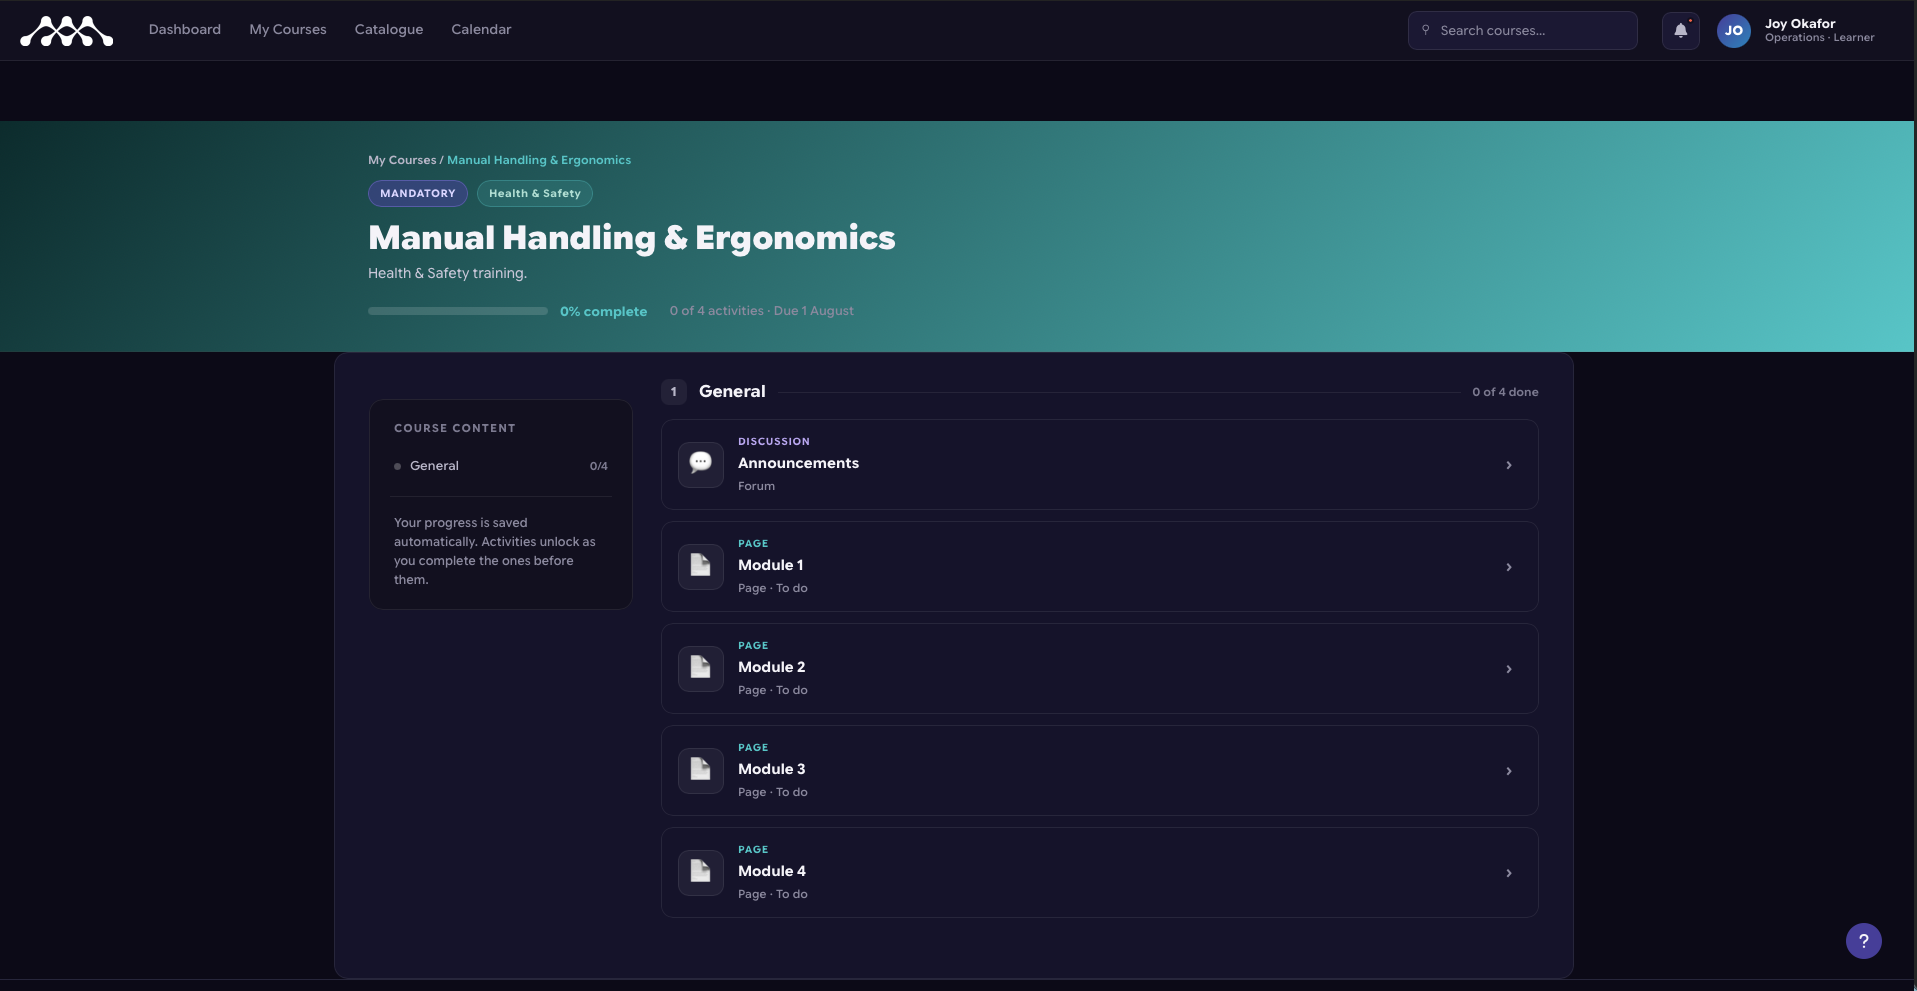Click the '0% complete' label
The image size is (1917, 991).
604,311
